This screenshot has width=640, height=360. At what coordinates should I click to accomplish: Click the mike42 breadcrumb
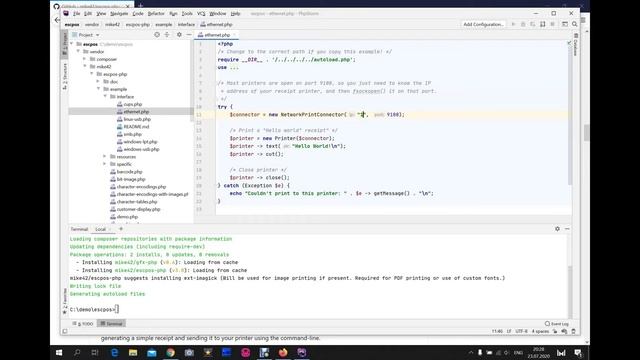pos(112,24)
